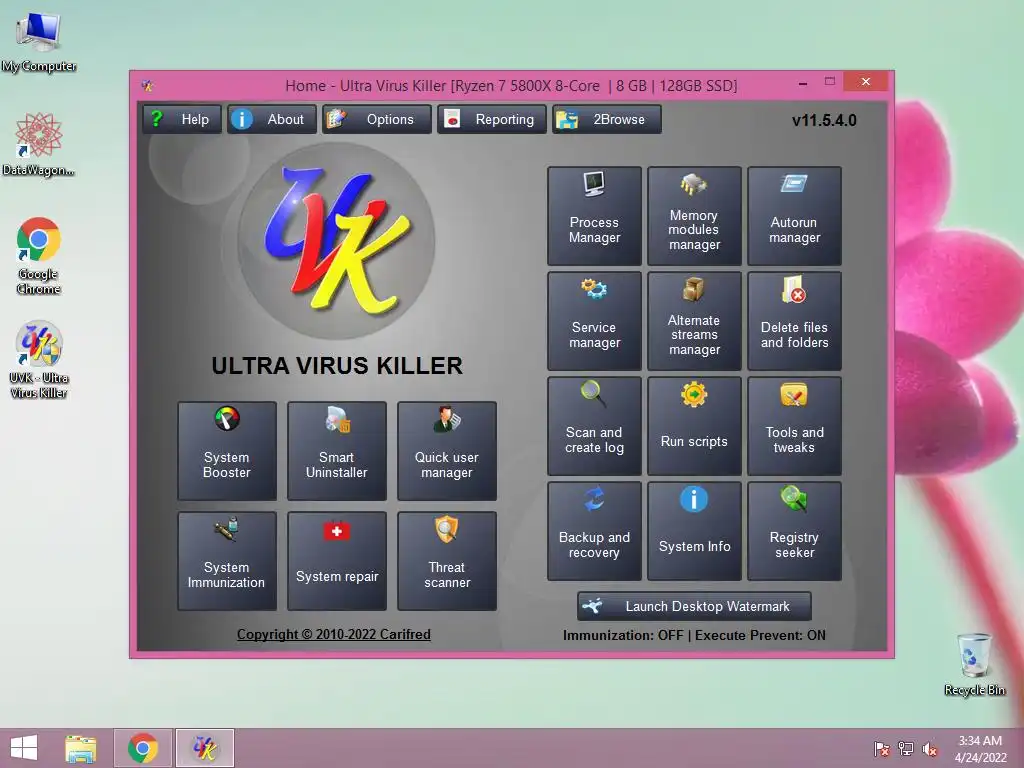Click the muted volume tray icon
Viewport: 1024px width, 768px height.
pyautogui.click(x=930, y=749)
